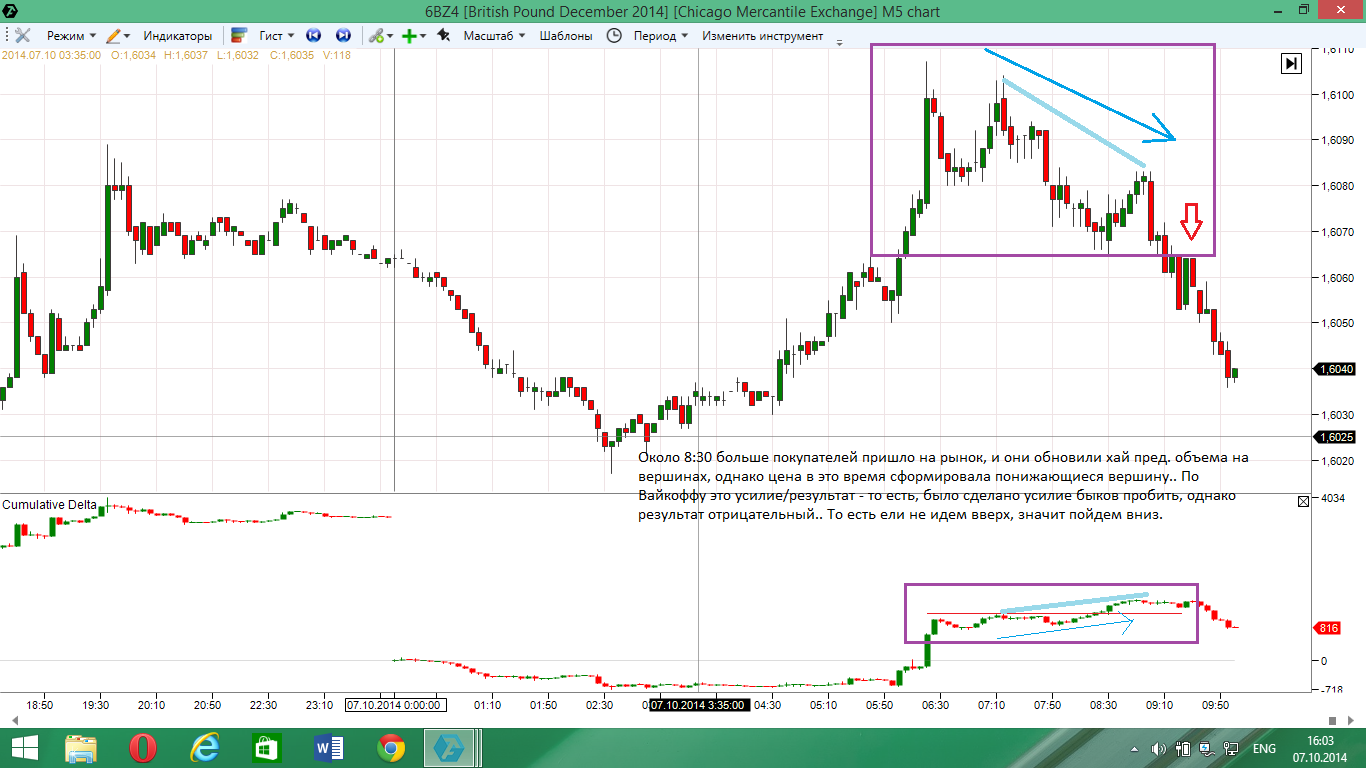Select the cursor star pointer tool

pos(443,35)
